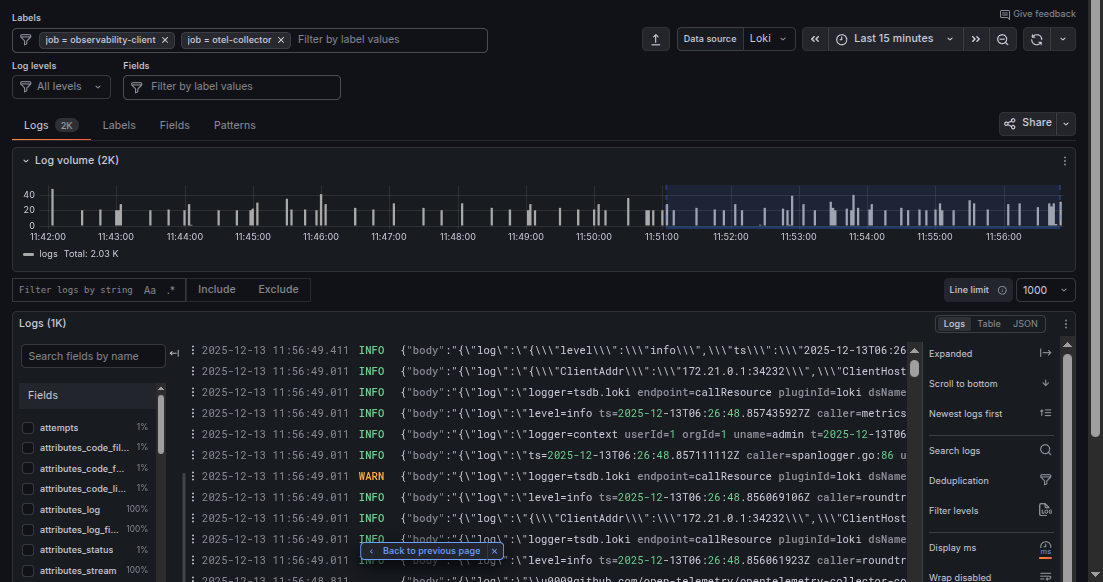Viewport: 1103px width, 582px height.
Task: Click the upload/export icon button
Action: coord(656,39)
